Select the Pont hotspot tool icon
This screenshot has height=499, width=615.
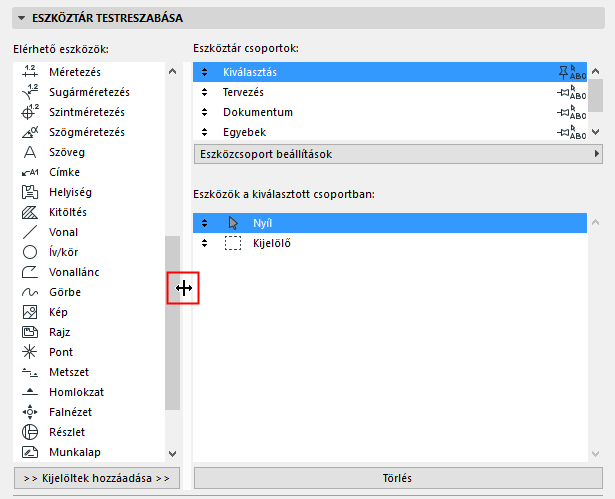(30, 352)
